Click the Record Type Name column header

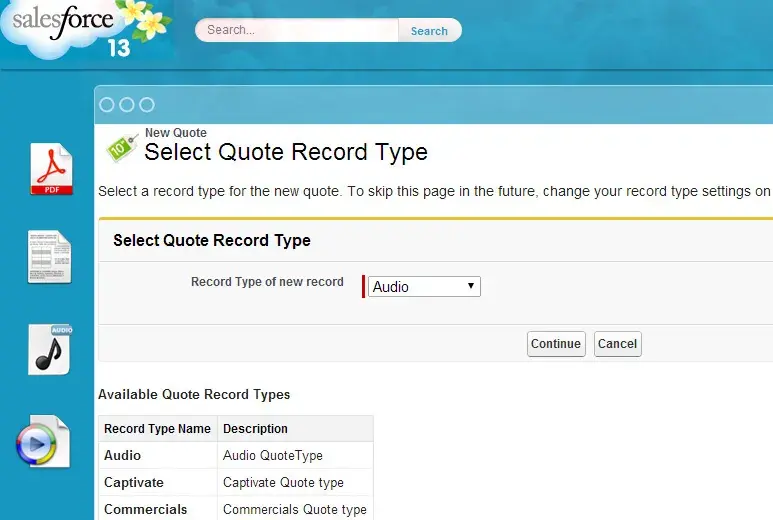coord(158,429)
